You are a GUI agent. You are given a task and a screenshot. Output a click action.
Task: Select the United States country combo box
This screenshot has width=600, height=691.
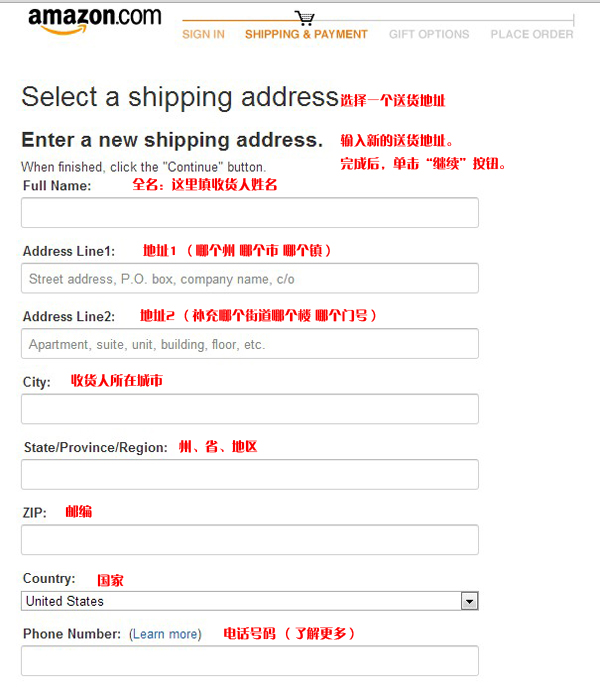(x=240, y=601)
